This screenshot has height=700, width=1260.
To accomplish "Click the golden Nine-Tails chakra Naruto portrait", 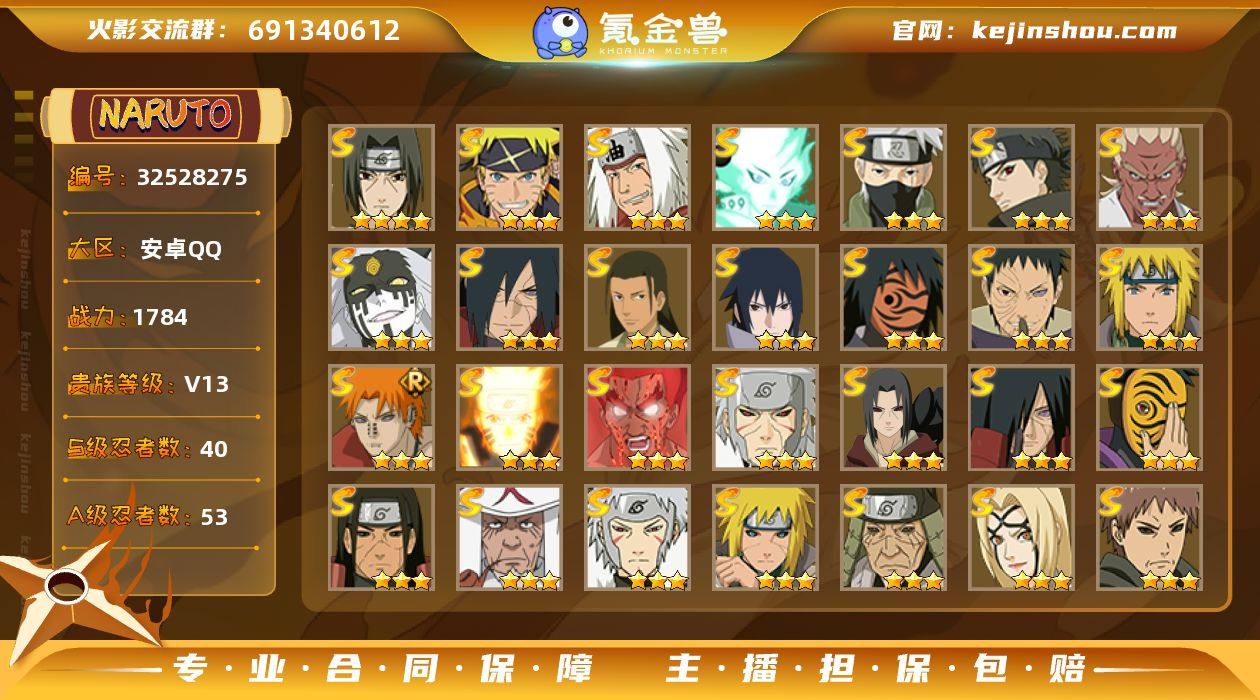I will tap(510, 418).
